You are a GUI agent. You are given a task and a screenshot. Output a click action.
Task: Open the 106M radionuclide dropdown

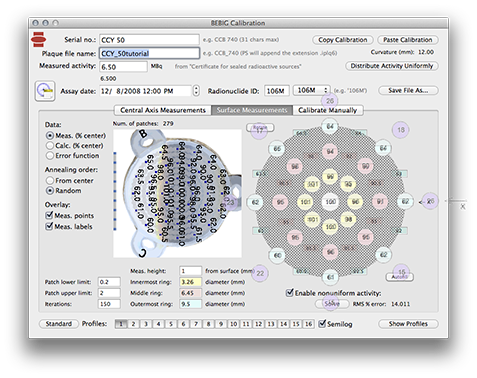coord(312,90)
